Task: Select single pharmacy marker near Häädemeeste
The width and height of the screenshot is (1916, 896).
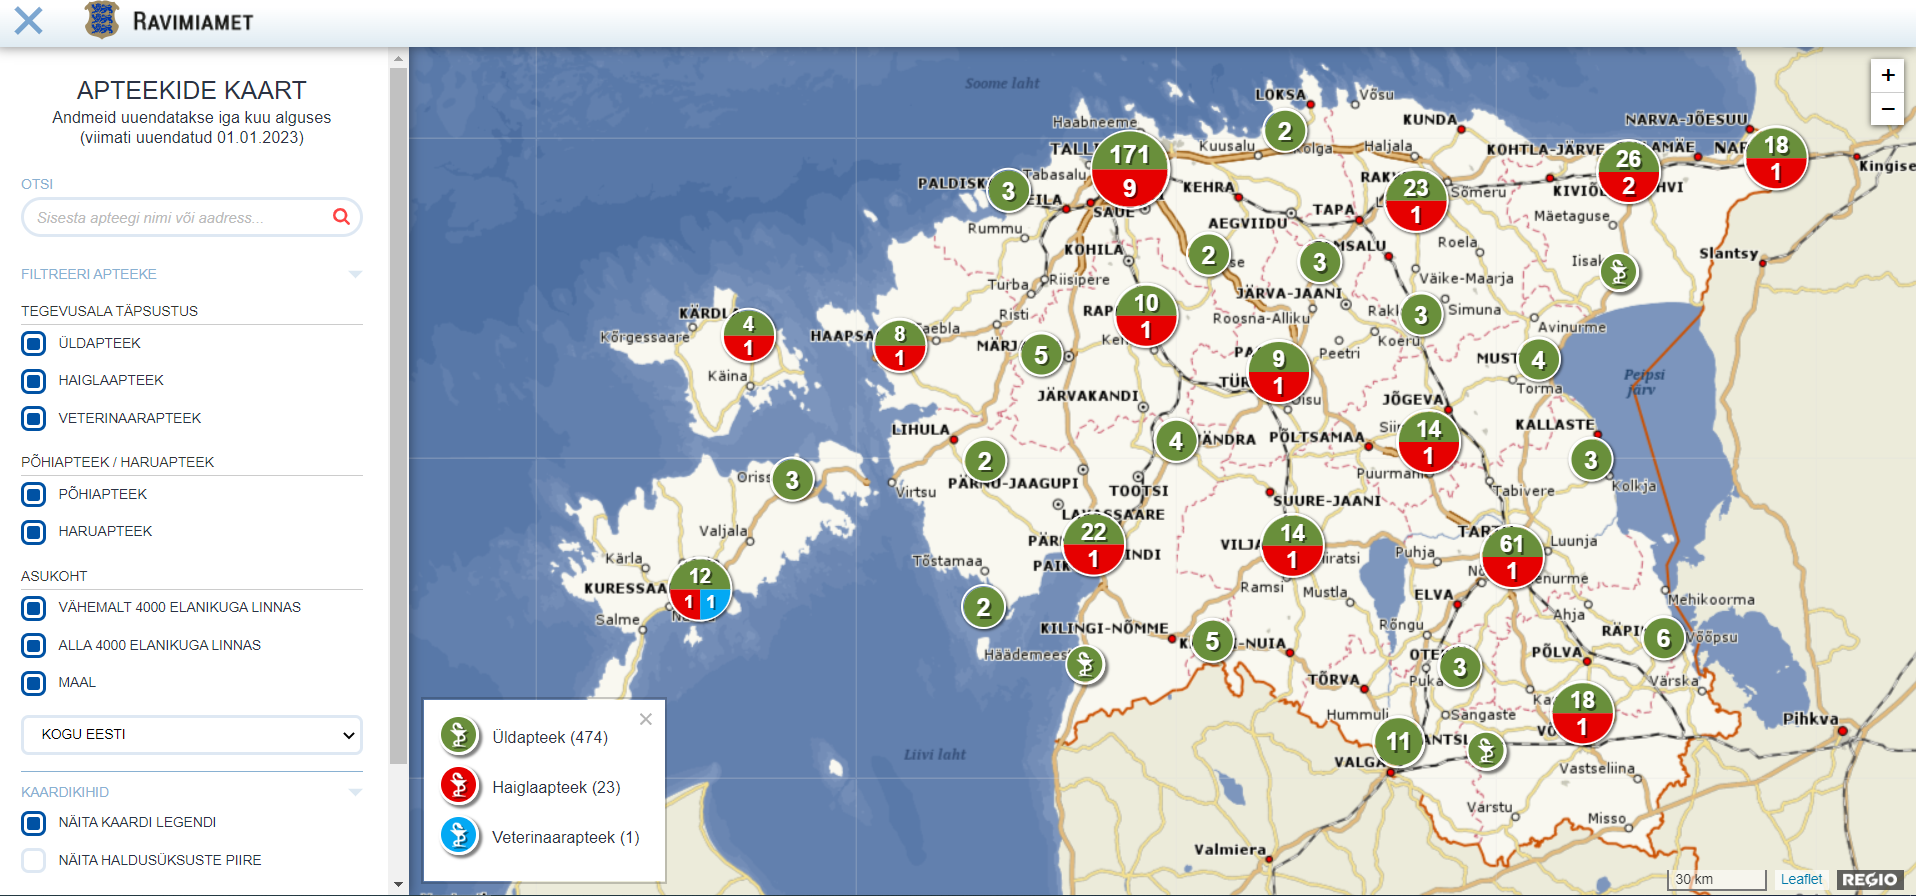Action: (1085, 663)
